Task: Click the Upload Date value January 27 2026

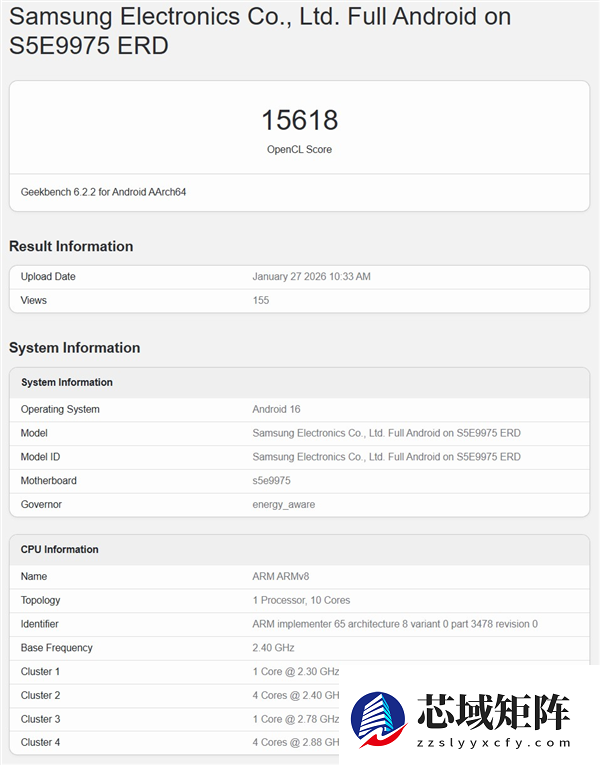Action: [311, 277]
